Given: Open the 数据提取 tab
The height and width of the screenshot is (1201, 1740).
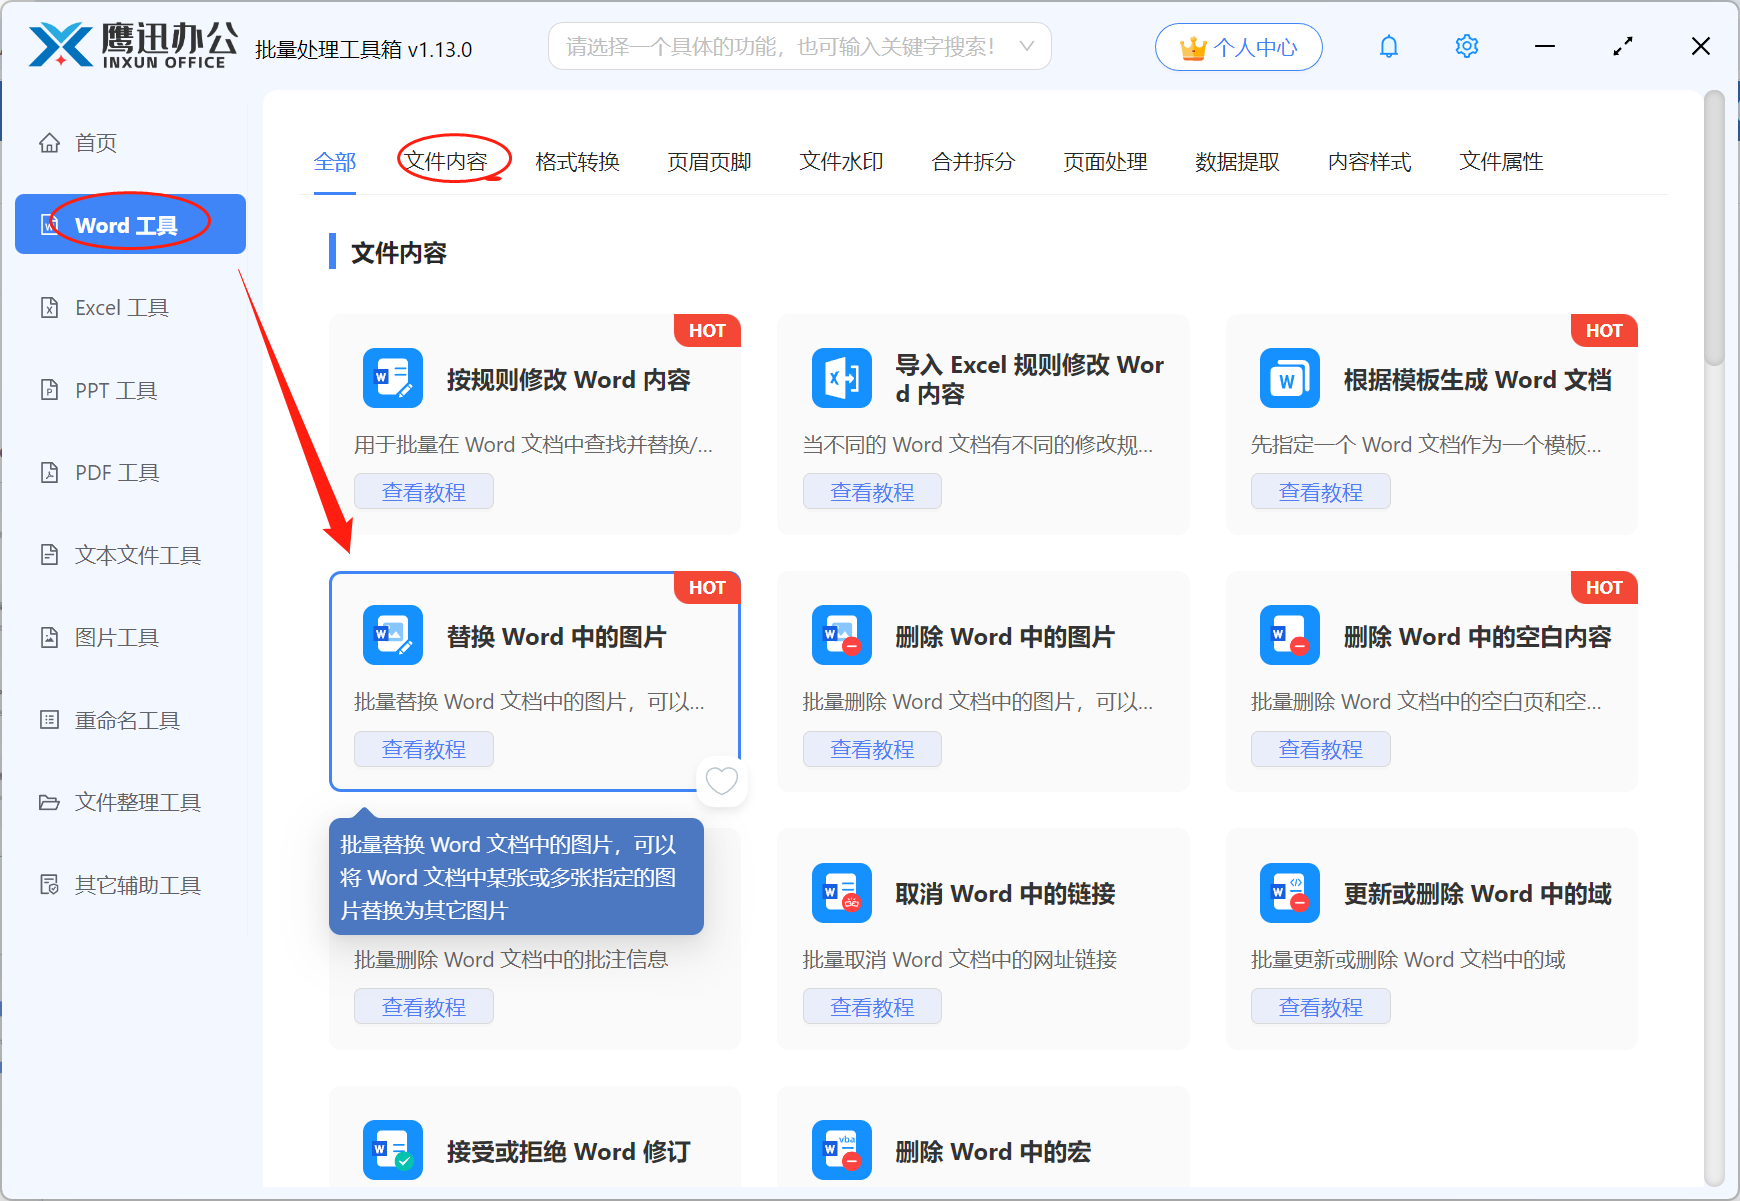Looking at the screenshot, I should 1238,161.
